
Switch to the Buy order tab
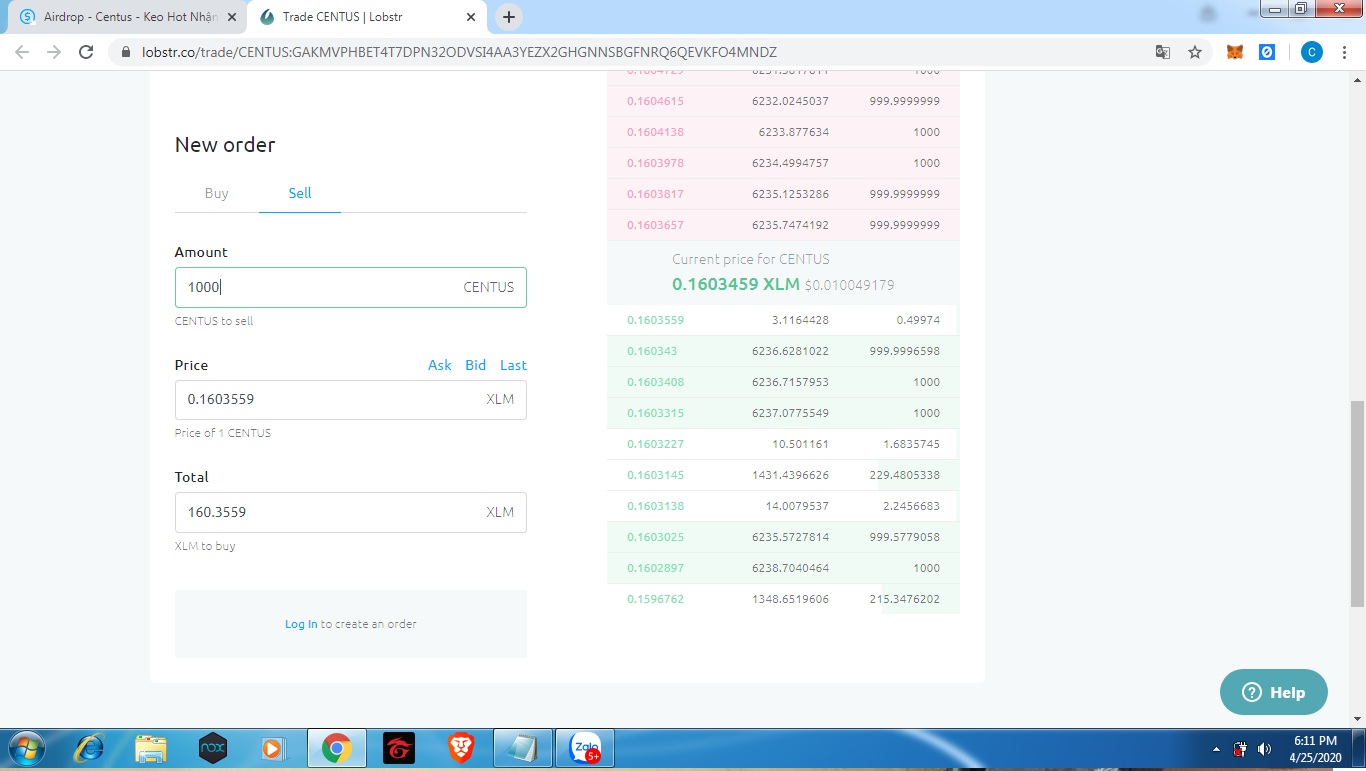(216, 194)
